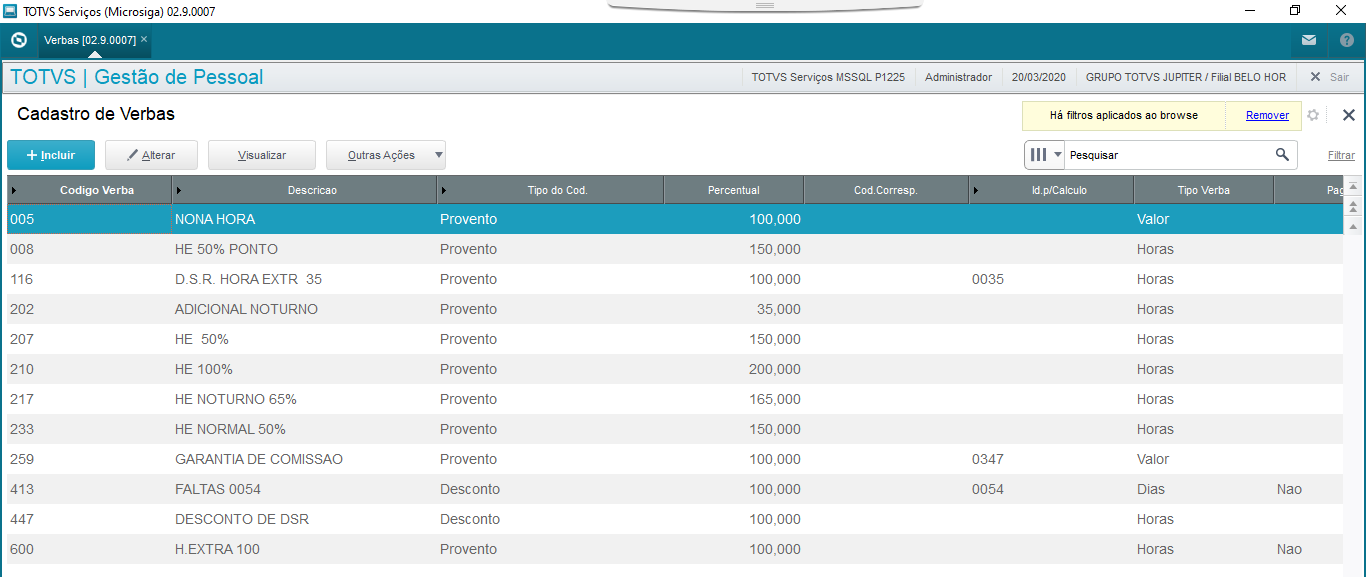Click the TOTVS home logo icon
This screenshot has width=1366, height=577.
pos(18,41)
